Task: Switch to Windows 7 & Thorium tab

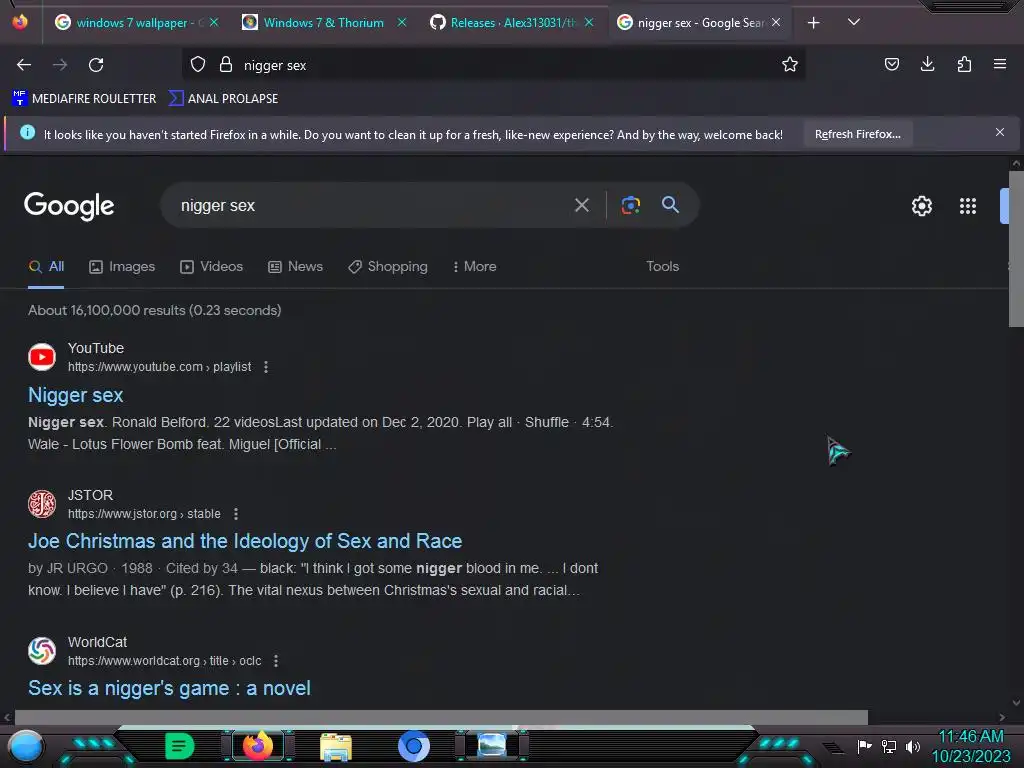Action: click(323, 23)
